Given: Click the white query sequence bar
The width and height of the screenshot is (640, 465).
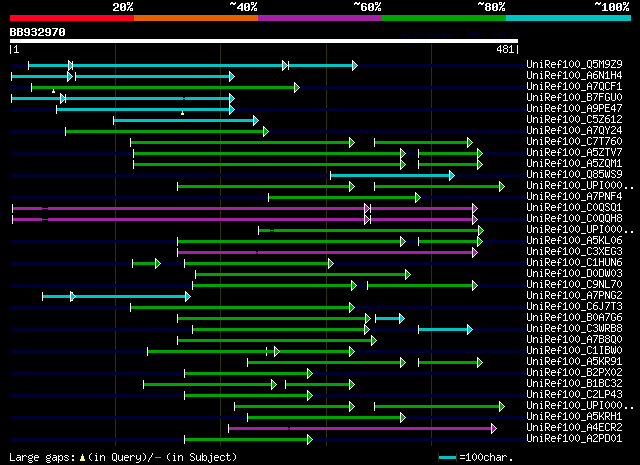Looking at the screenshot, I should (264, 41).
